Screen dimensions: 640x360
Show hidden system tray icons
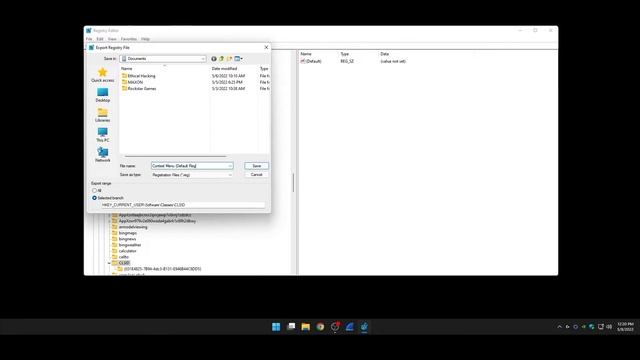click(x=559, y=327)
